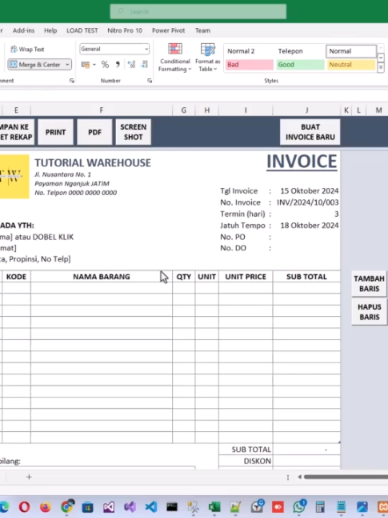Open the Add-ins ribbon tab

(x=23, y=31)
